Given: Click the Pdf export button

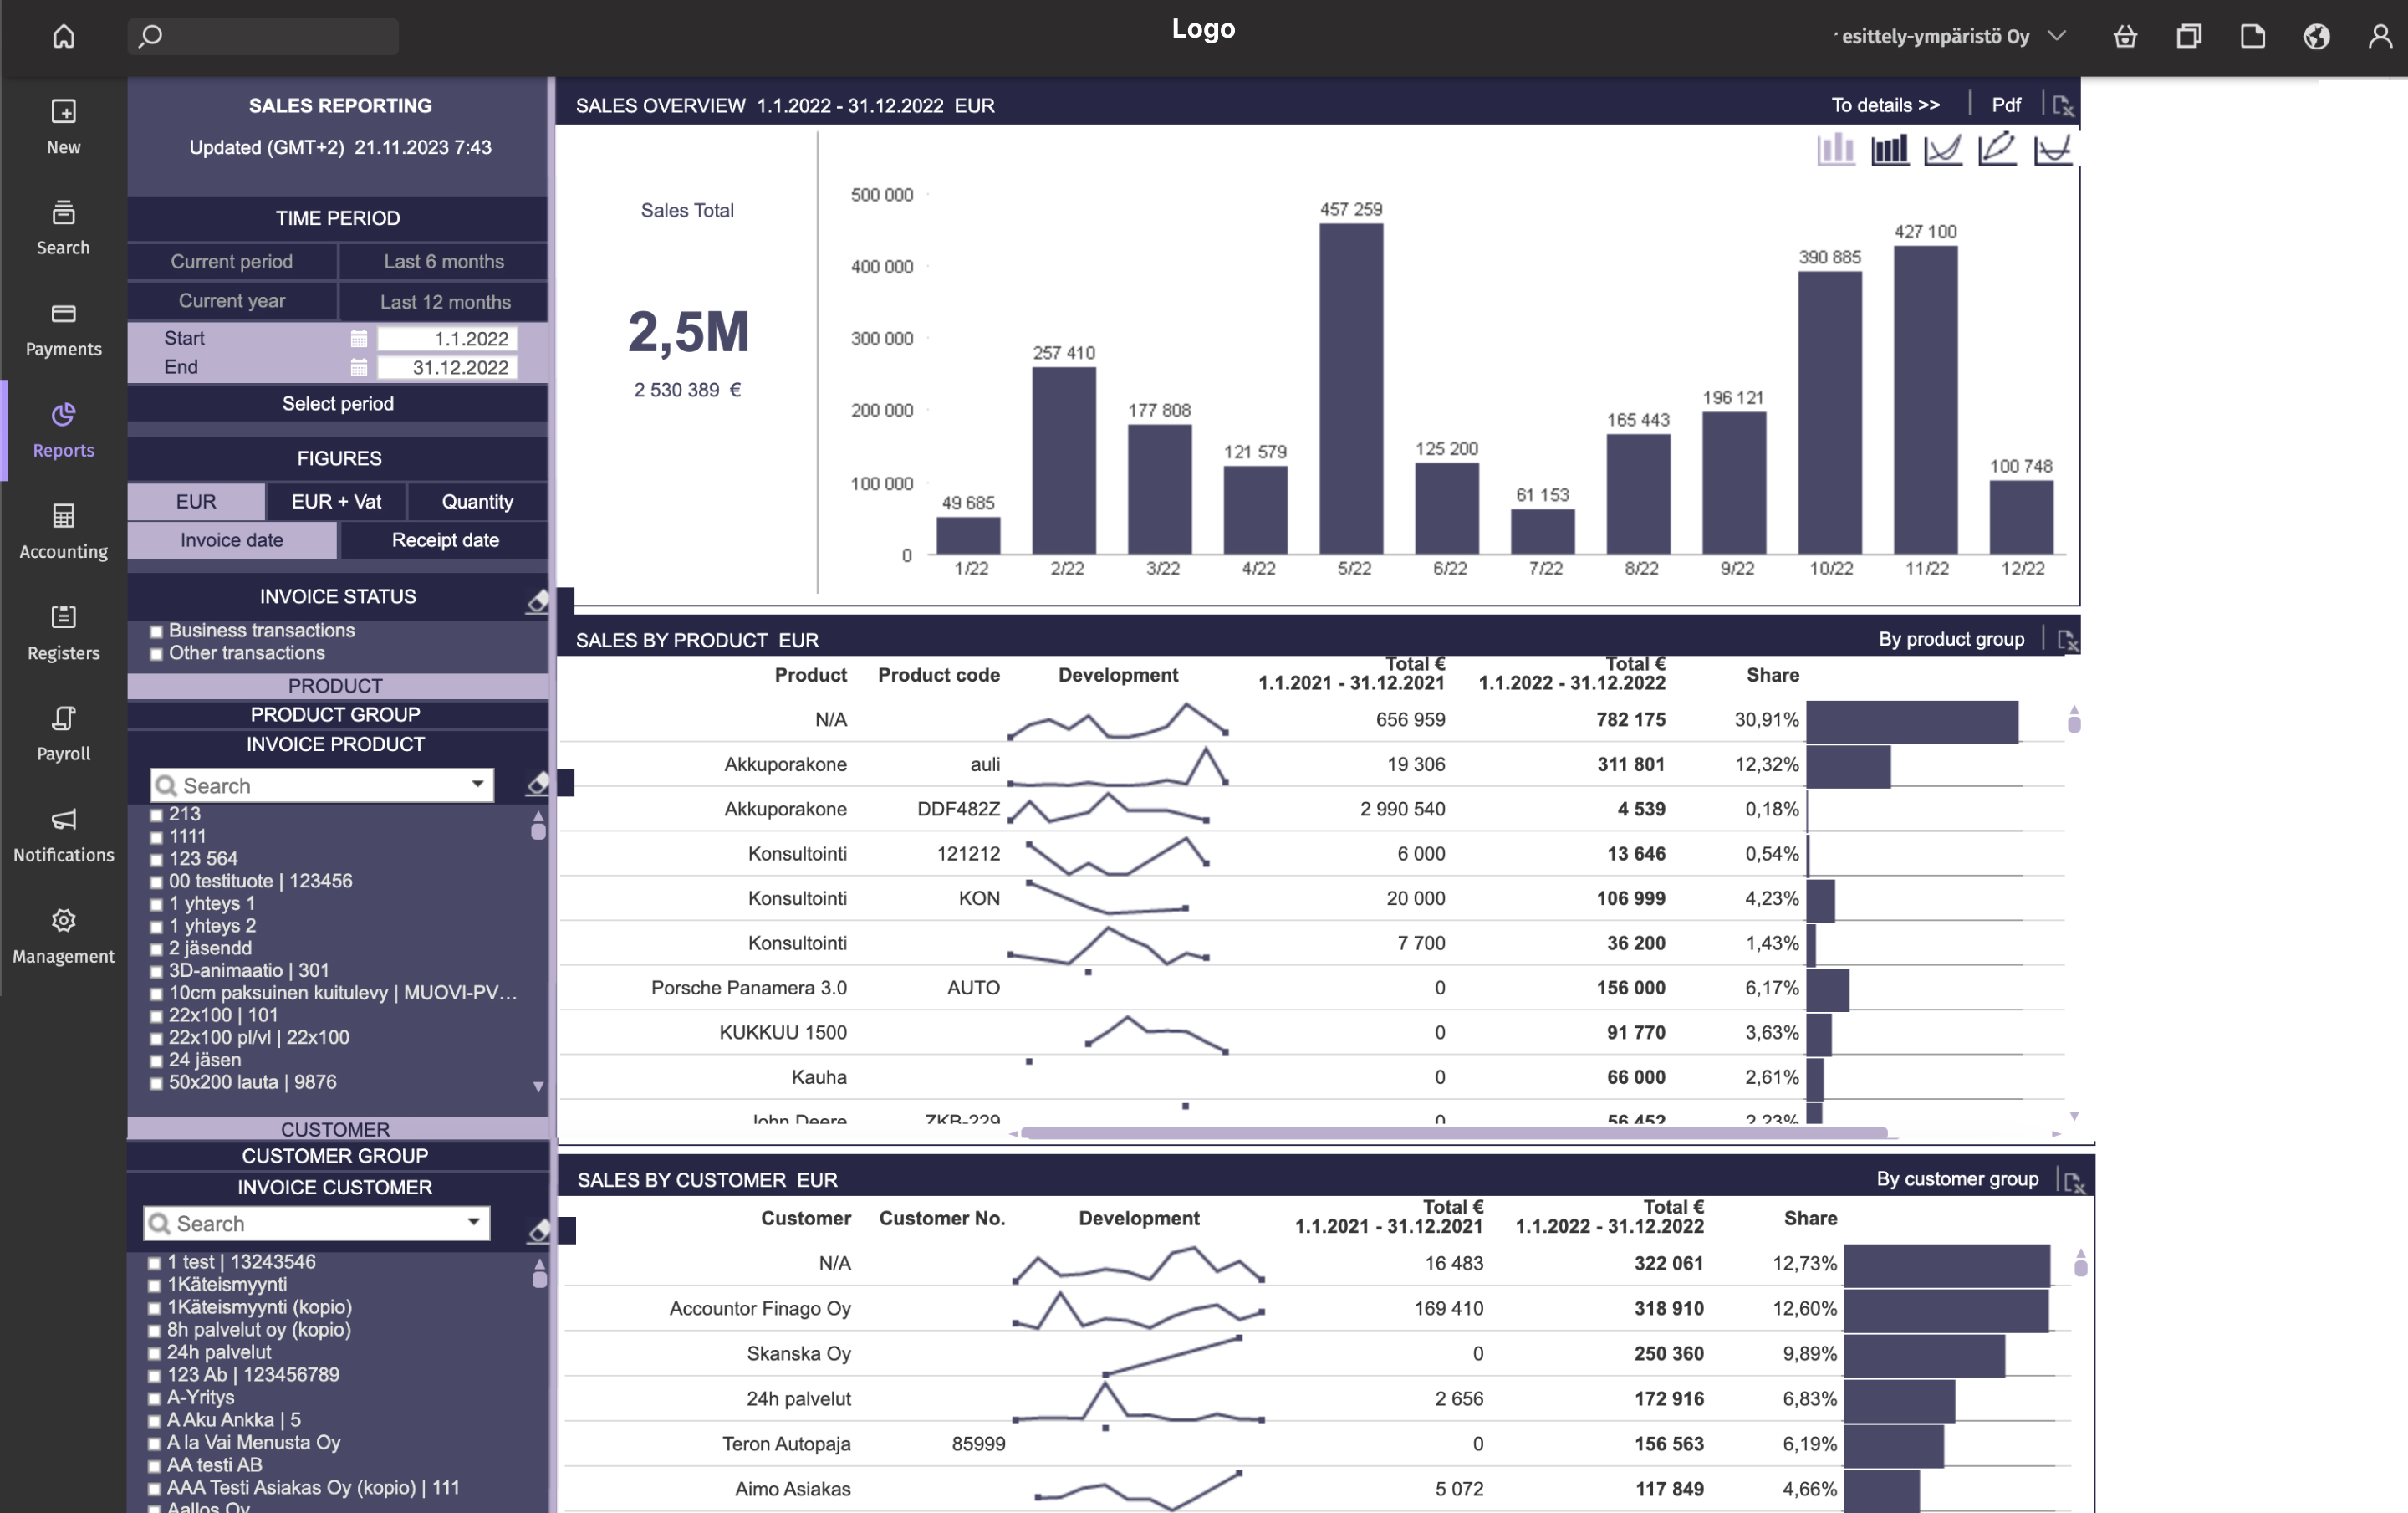Looking at the screenshot, I should 2006,105.
